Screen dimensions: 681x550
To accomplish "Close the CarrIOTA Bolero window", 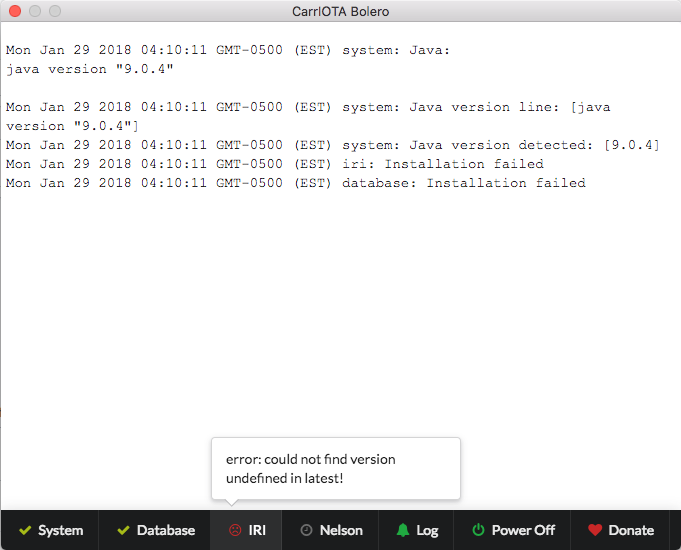I will click(15, 11).
